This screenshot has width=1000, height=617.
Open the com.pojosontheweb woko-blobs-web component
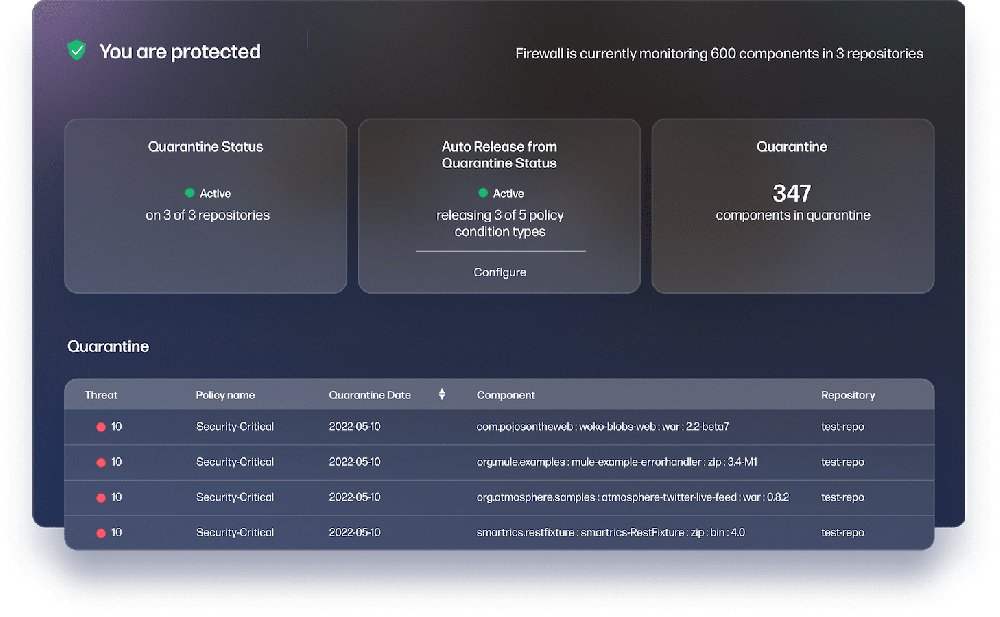[x=602, y=427]
